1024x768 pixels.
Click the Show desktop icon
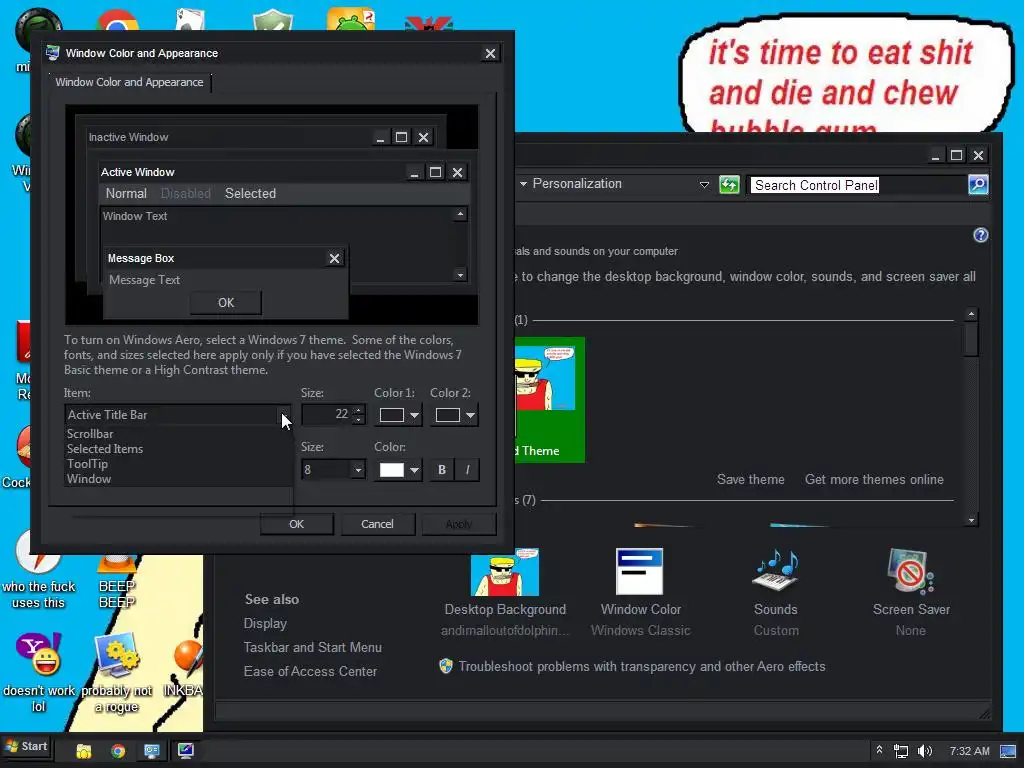[x=1008, y=751]
